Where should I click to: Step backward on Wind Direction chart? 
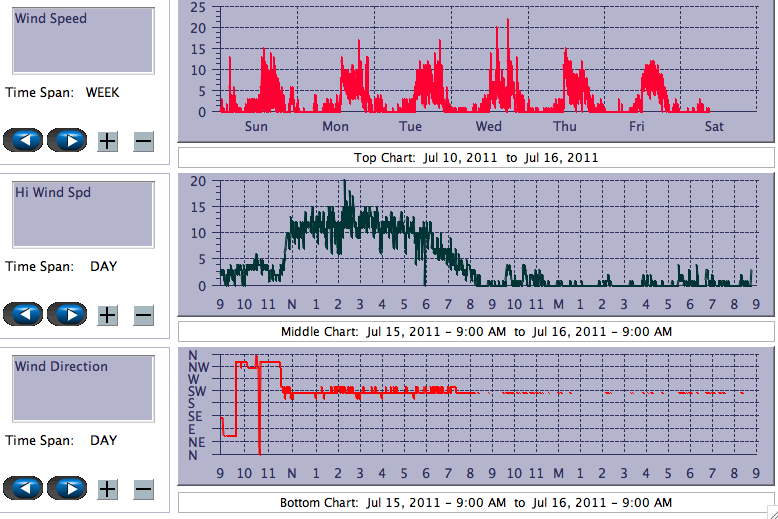pos(24,488)
